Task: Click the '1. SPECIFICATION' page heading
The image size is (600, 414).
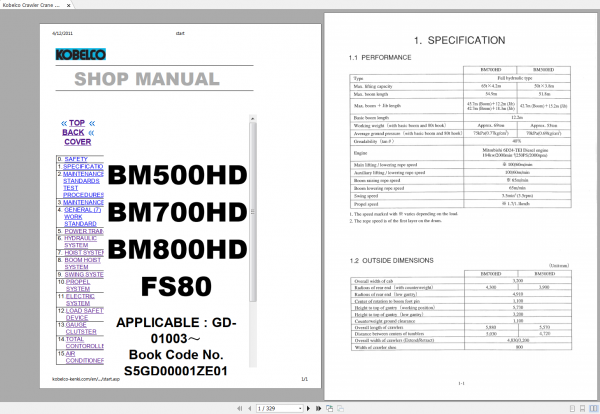Action: [459, 40]
